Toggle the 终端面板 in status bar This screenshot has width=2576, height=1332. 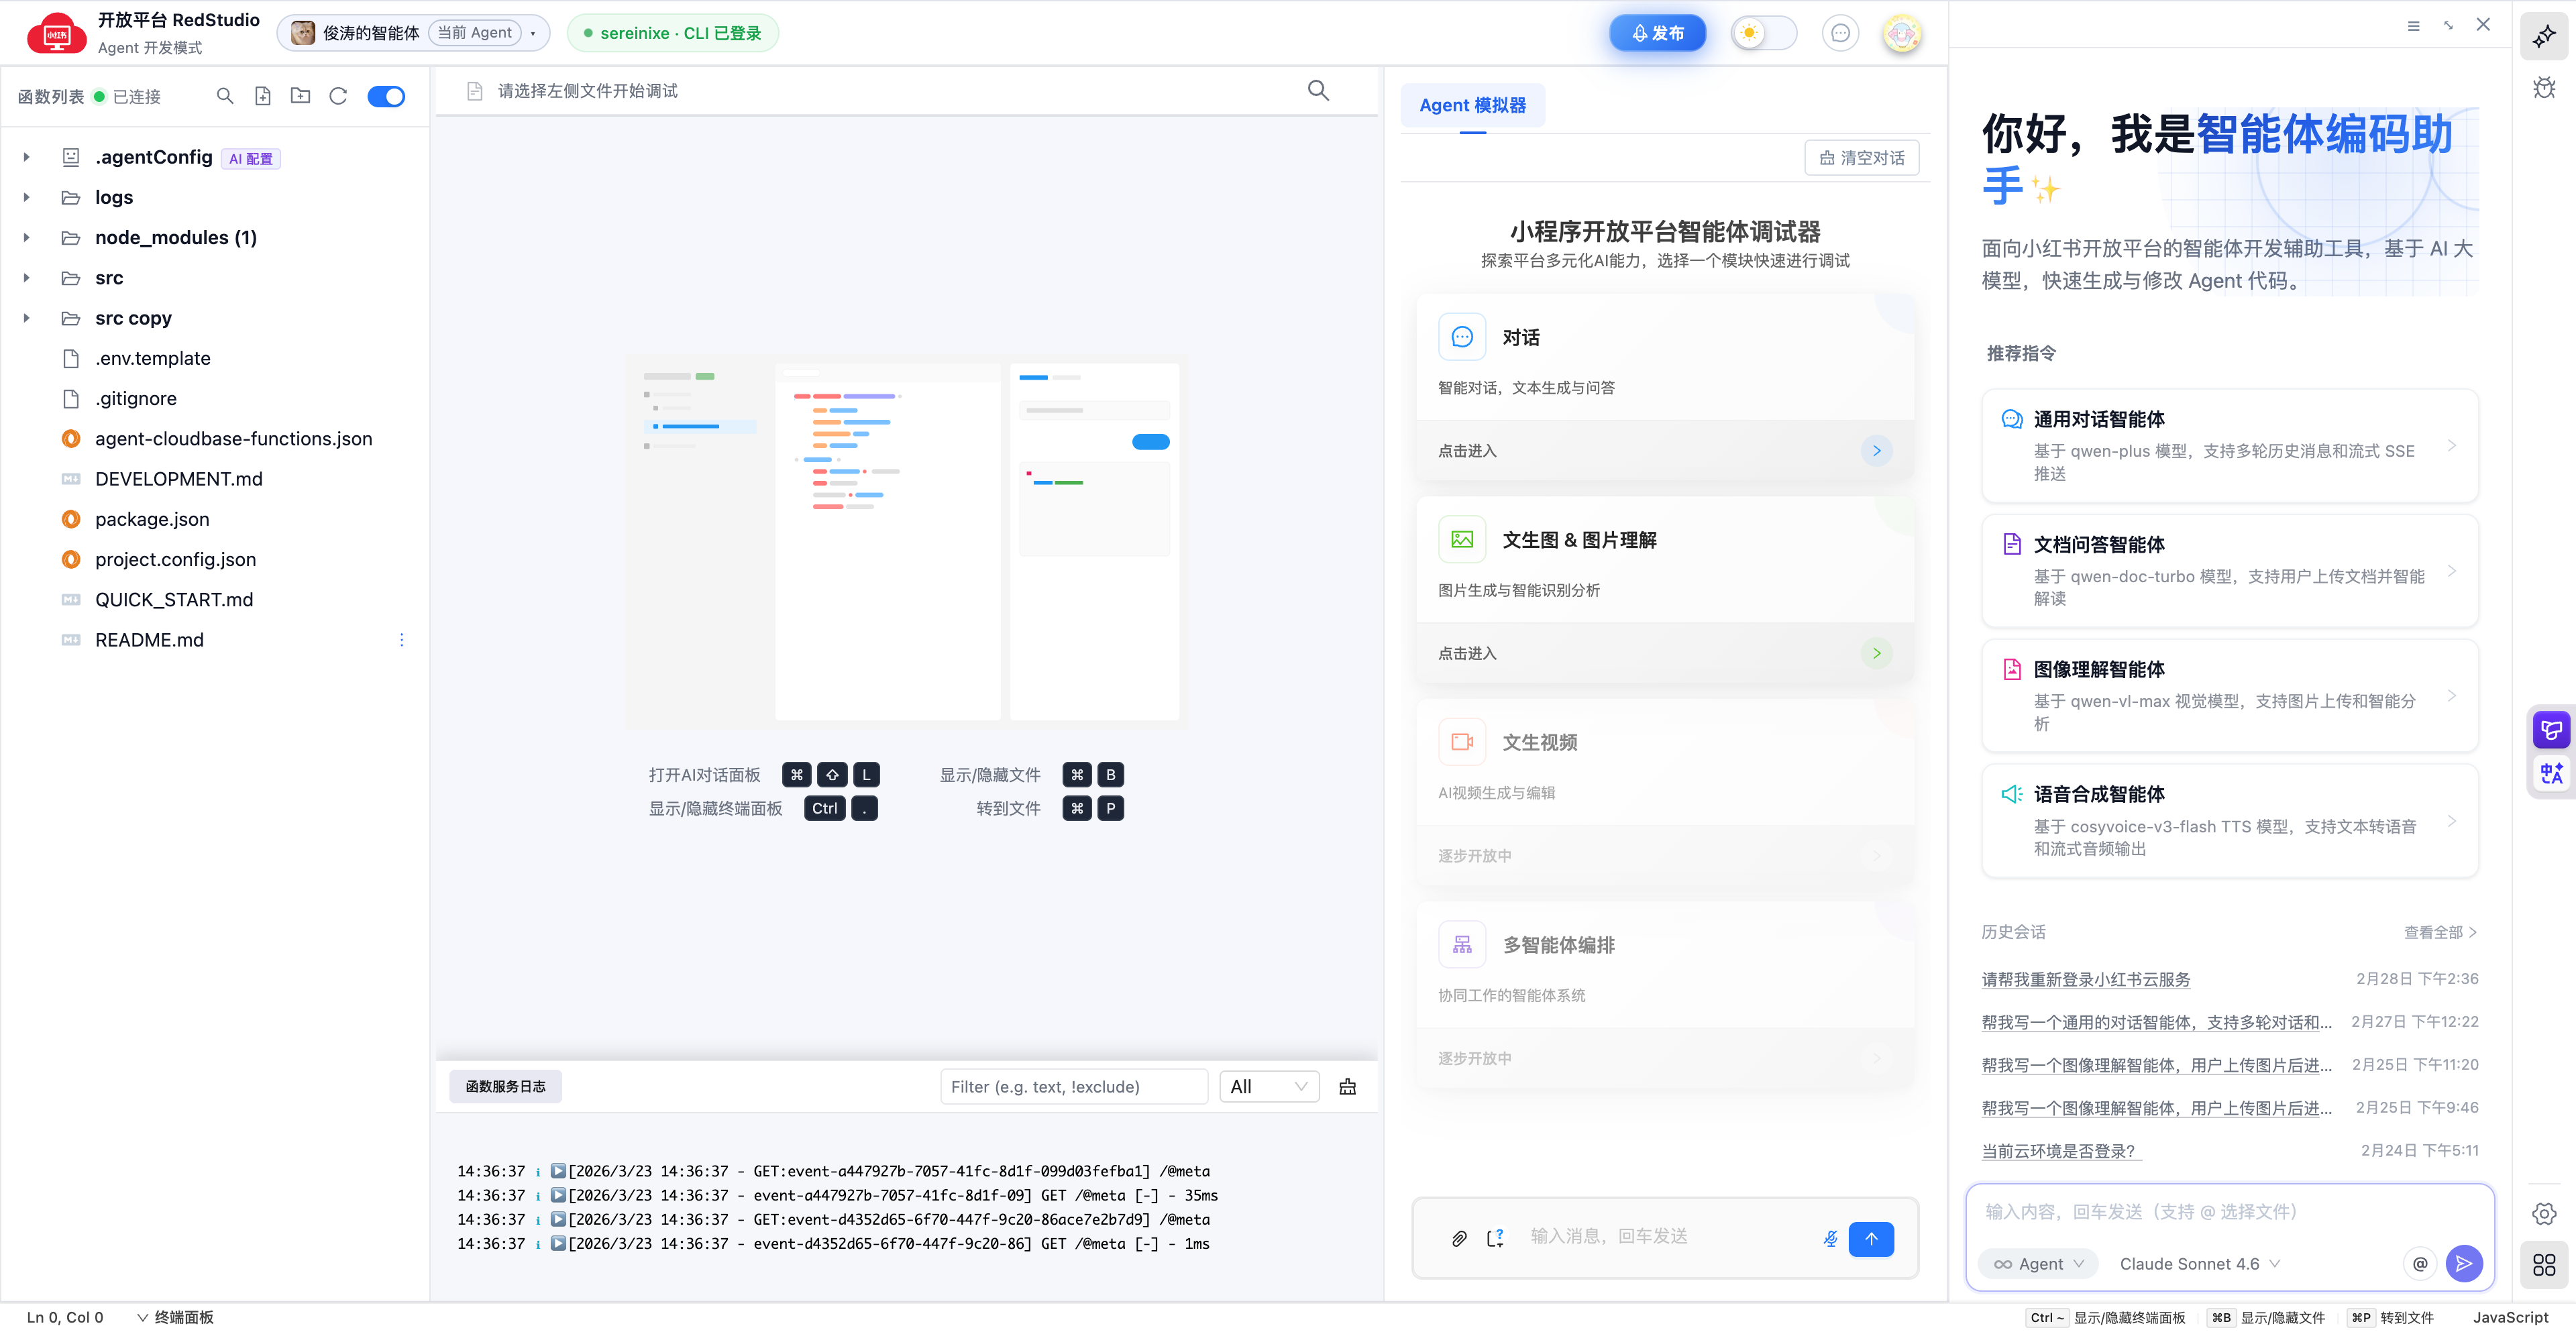(x=175, y=1318)
